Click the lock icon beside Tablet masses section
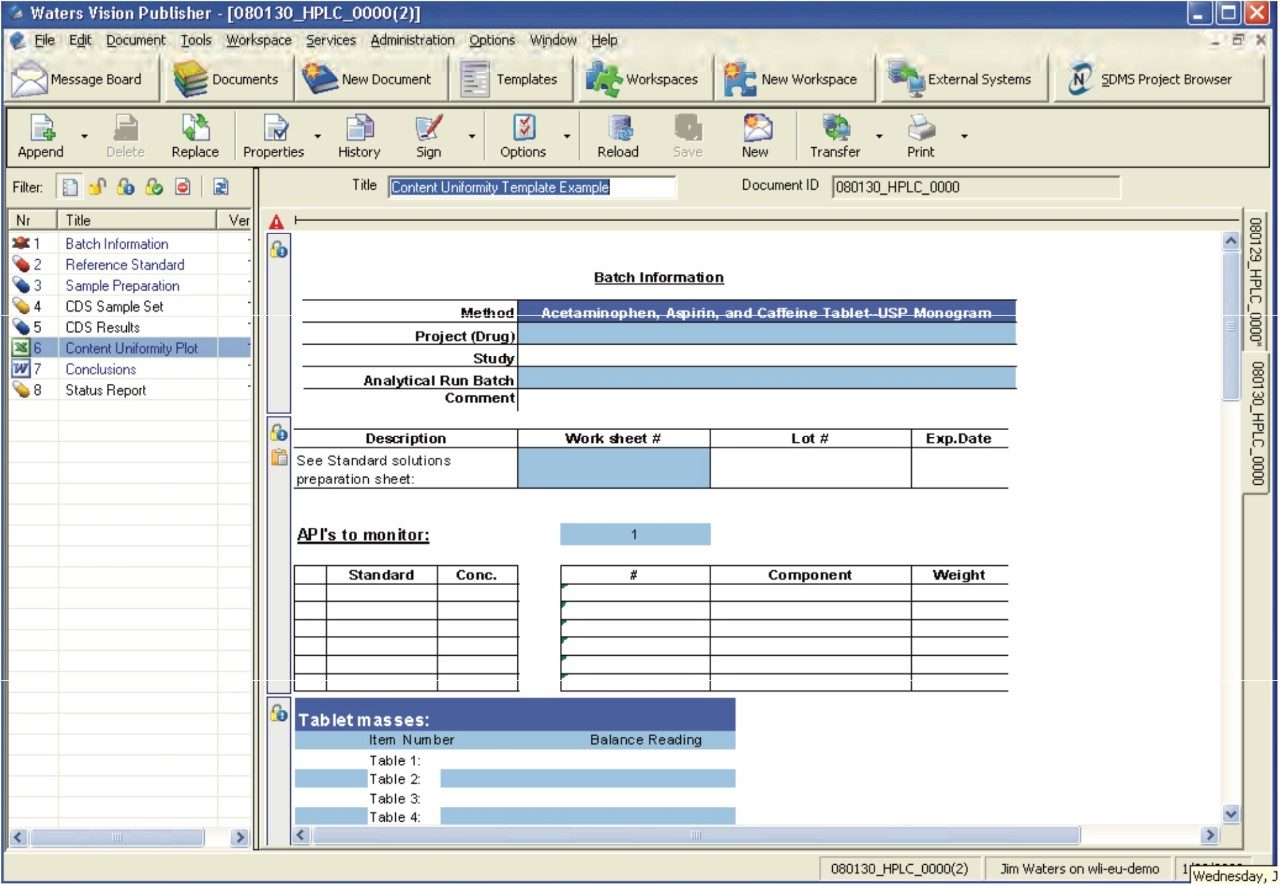This screenshot has width=1280, height=886. 279,714
